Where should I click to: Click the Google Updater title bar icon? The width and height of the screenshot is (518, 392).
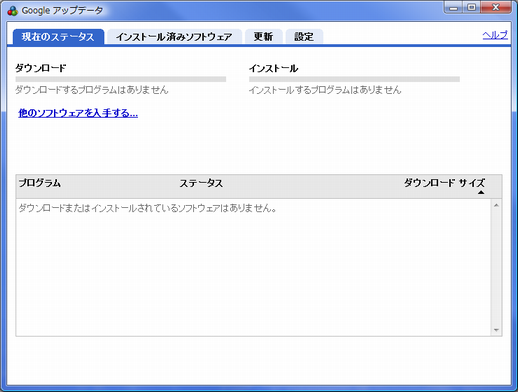click(13, 11)
